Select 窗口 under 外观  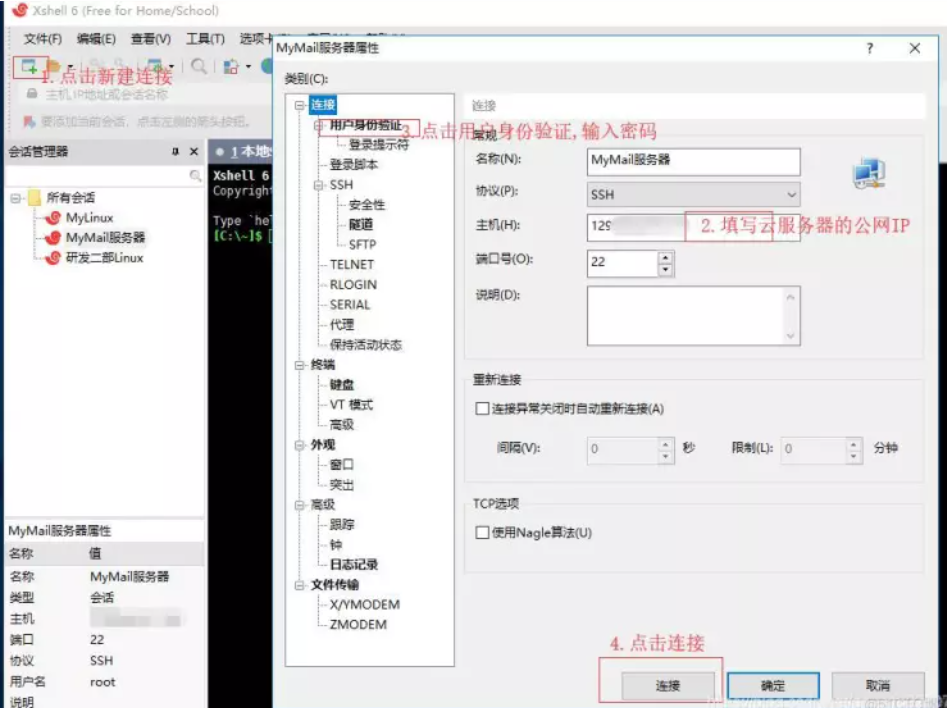click(x=342, y=465)
